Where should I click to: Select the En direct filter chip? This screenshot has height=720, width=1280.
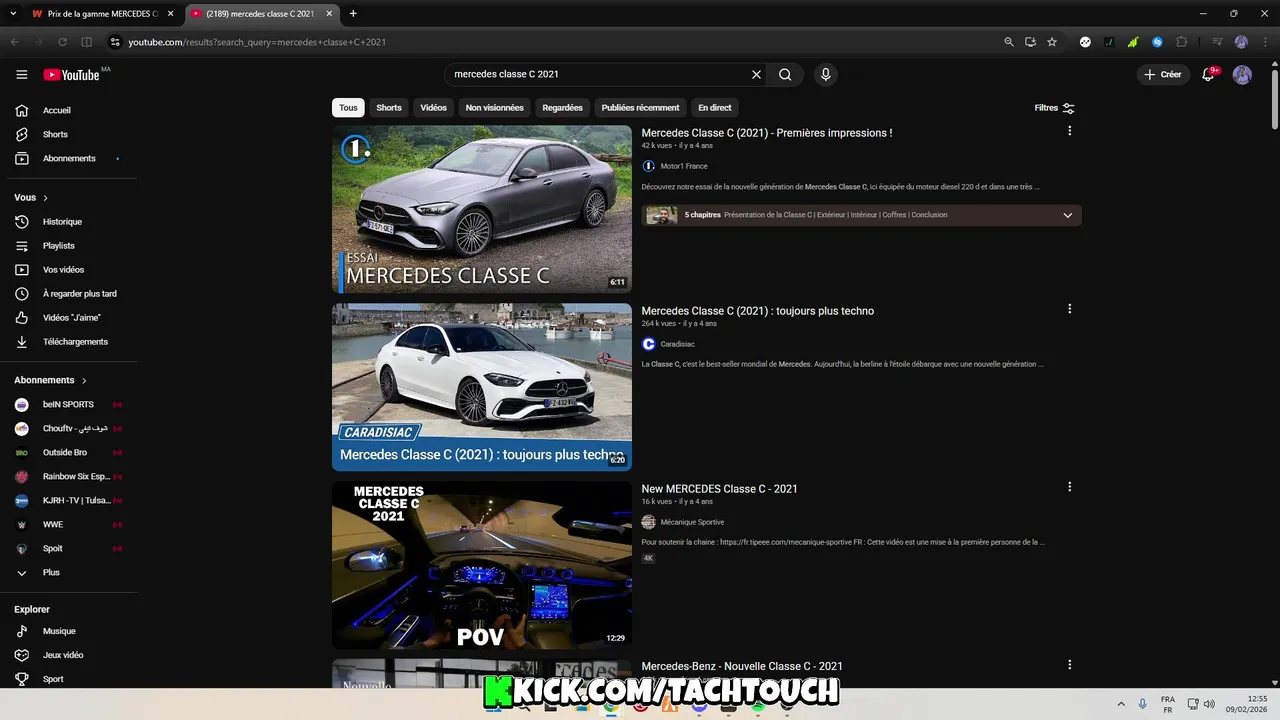point(714,107)
